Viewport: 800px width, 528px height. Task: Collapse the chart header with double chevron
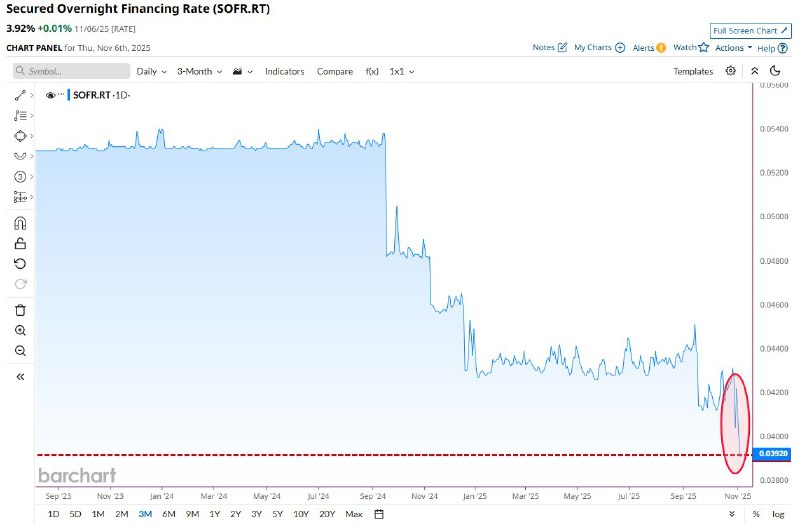pyautogui.click(x=755, y=71)
